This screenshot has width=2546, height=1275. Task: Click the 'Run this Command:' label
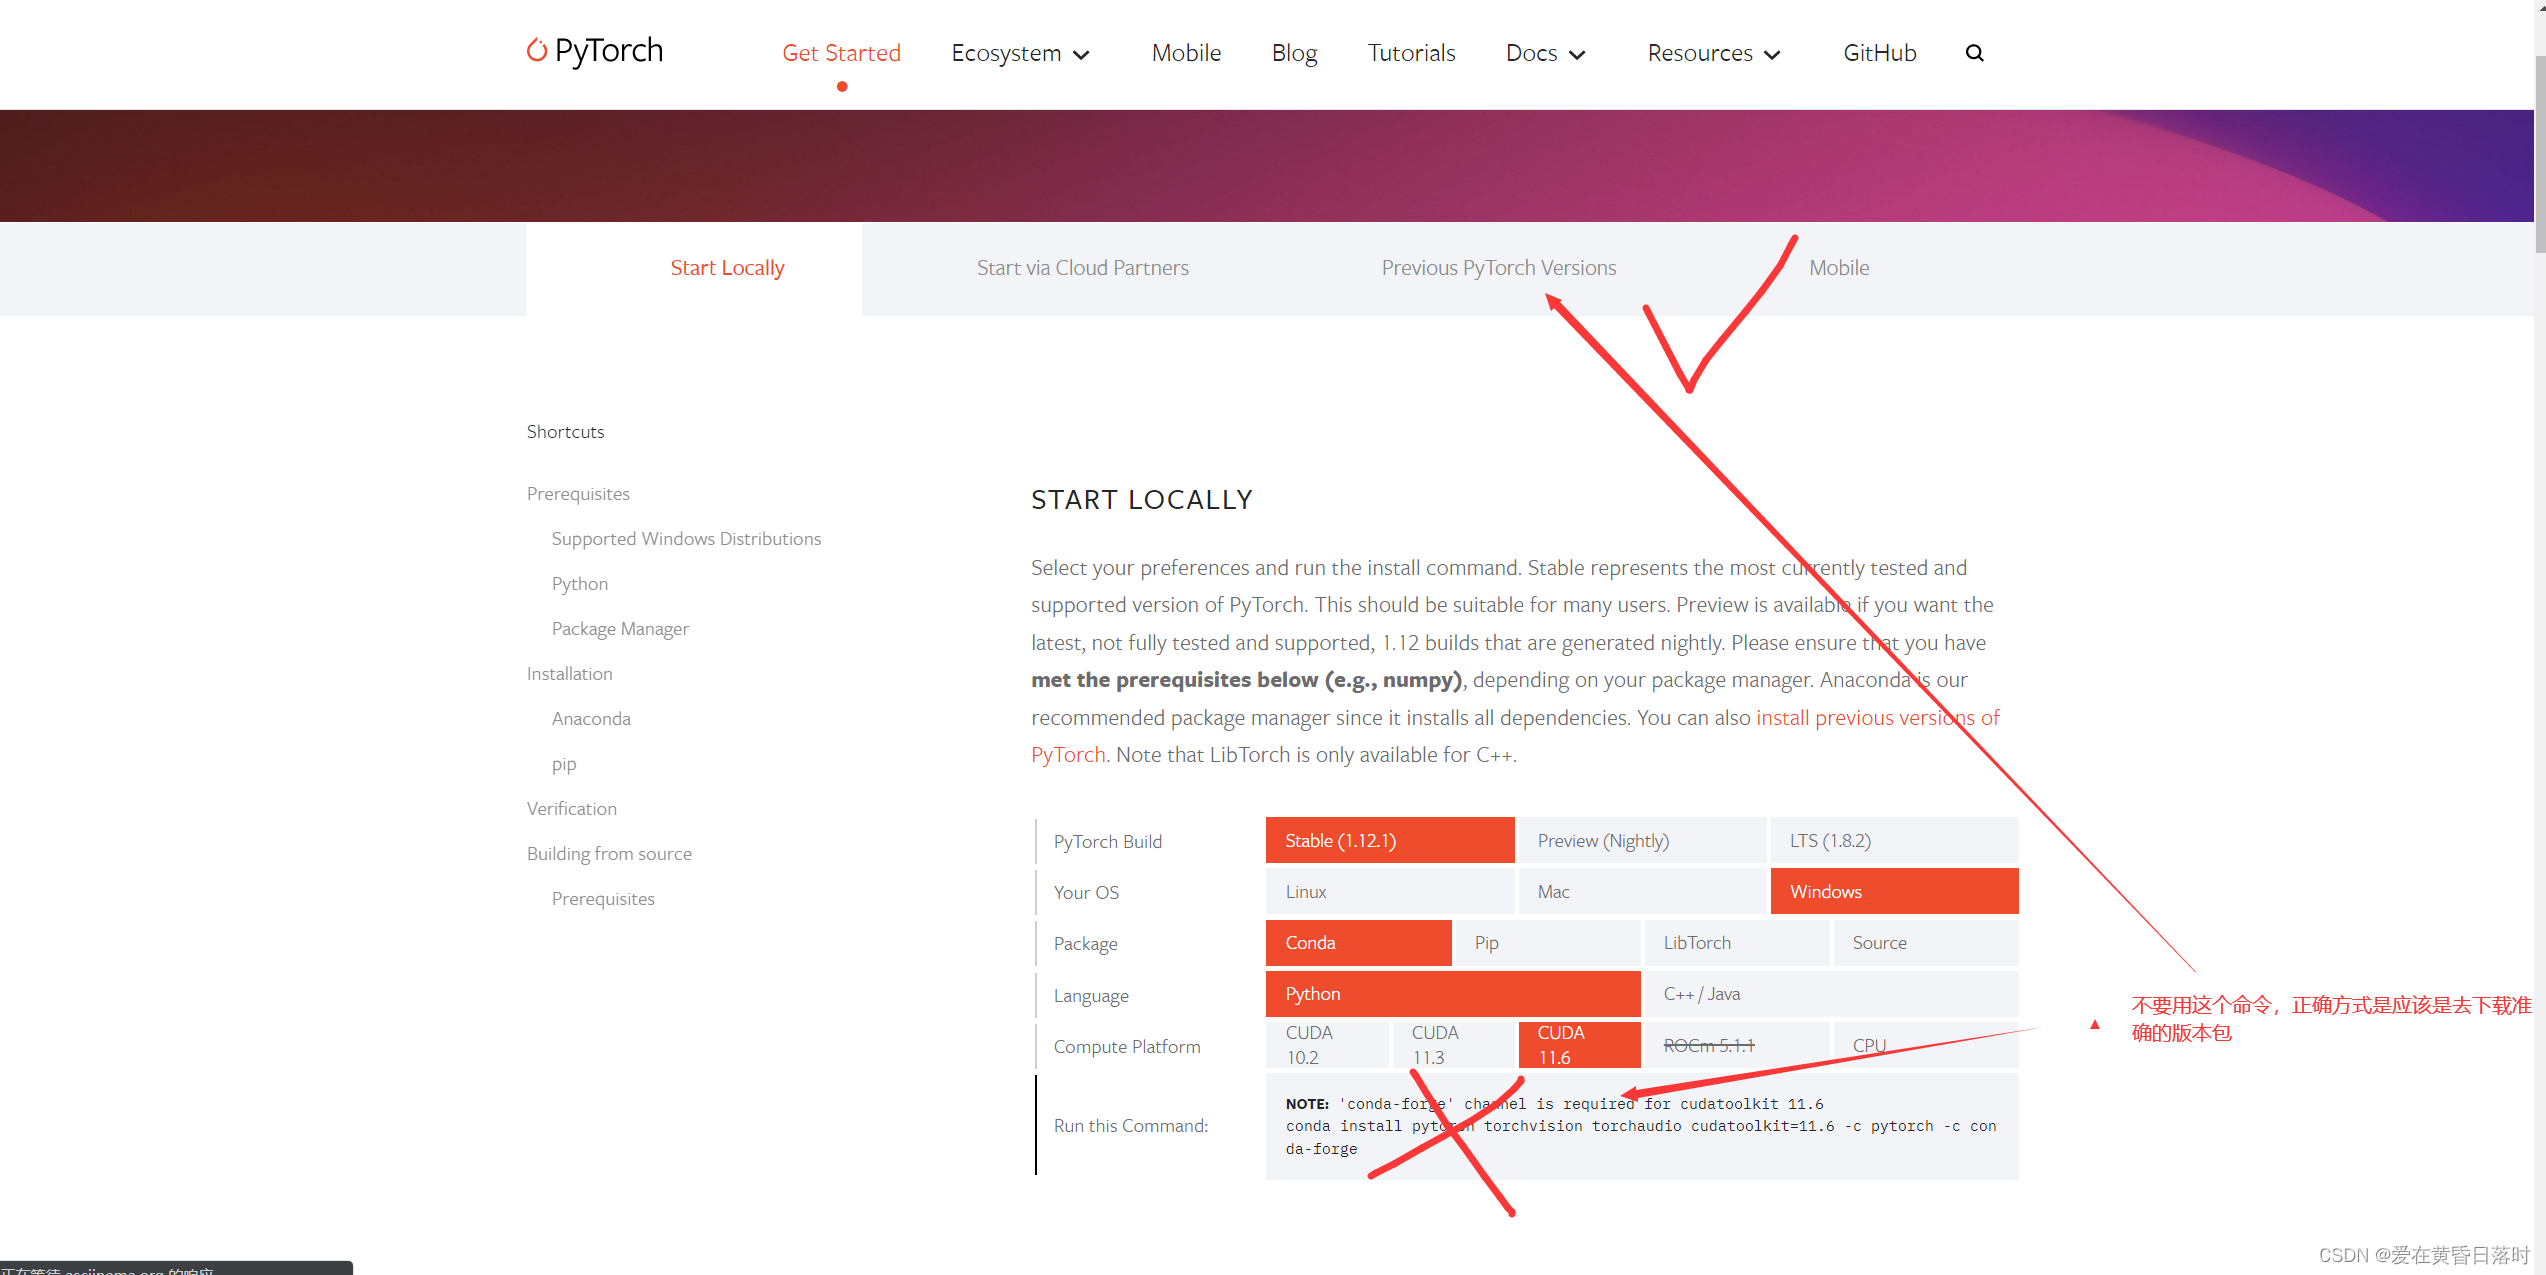(1131, 1126)
